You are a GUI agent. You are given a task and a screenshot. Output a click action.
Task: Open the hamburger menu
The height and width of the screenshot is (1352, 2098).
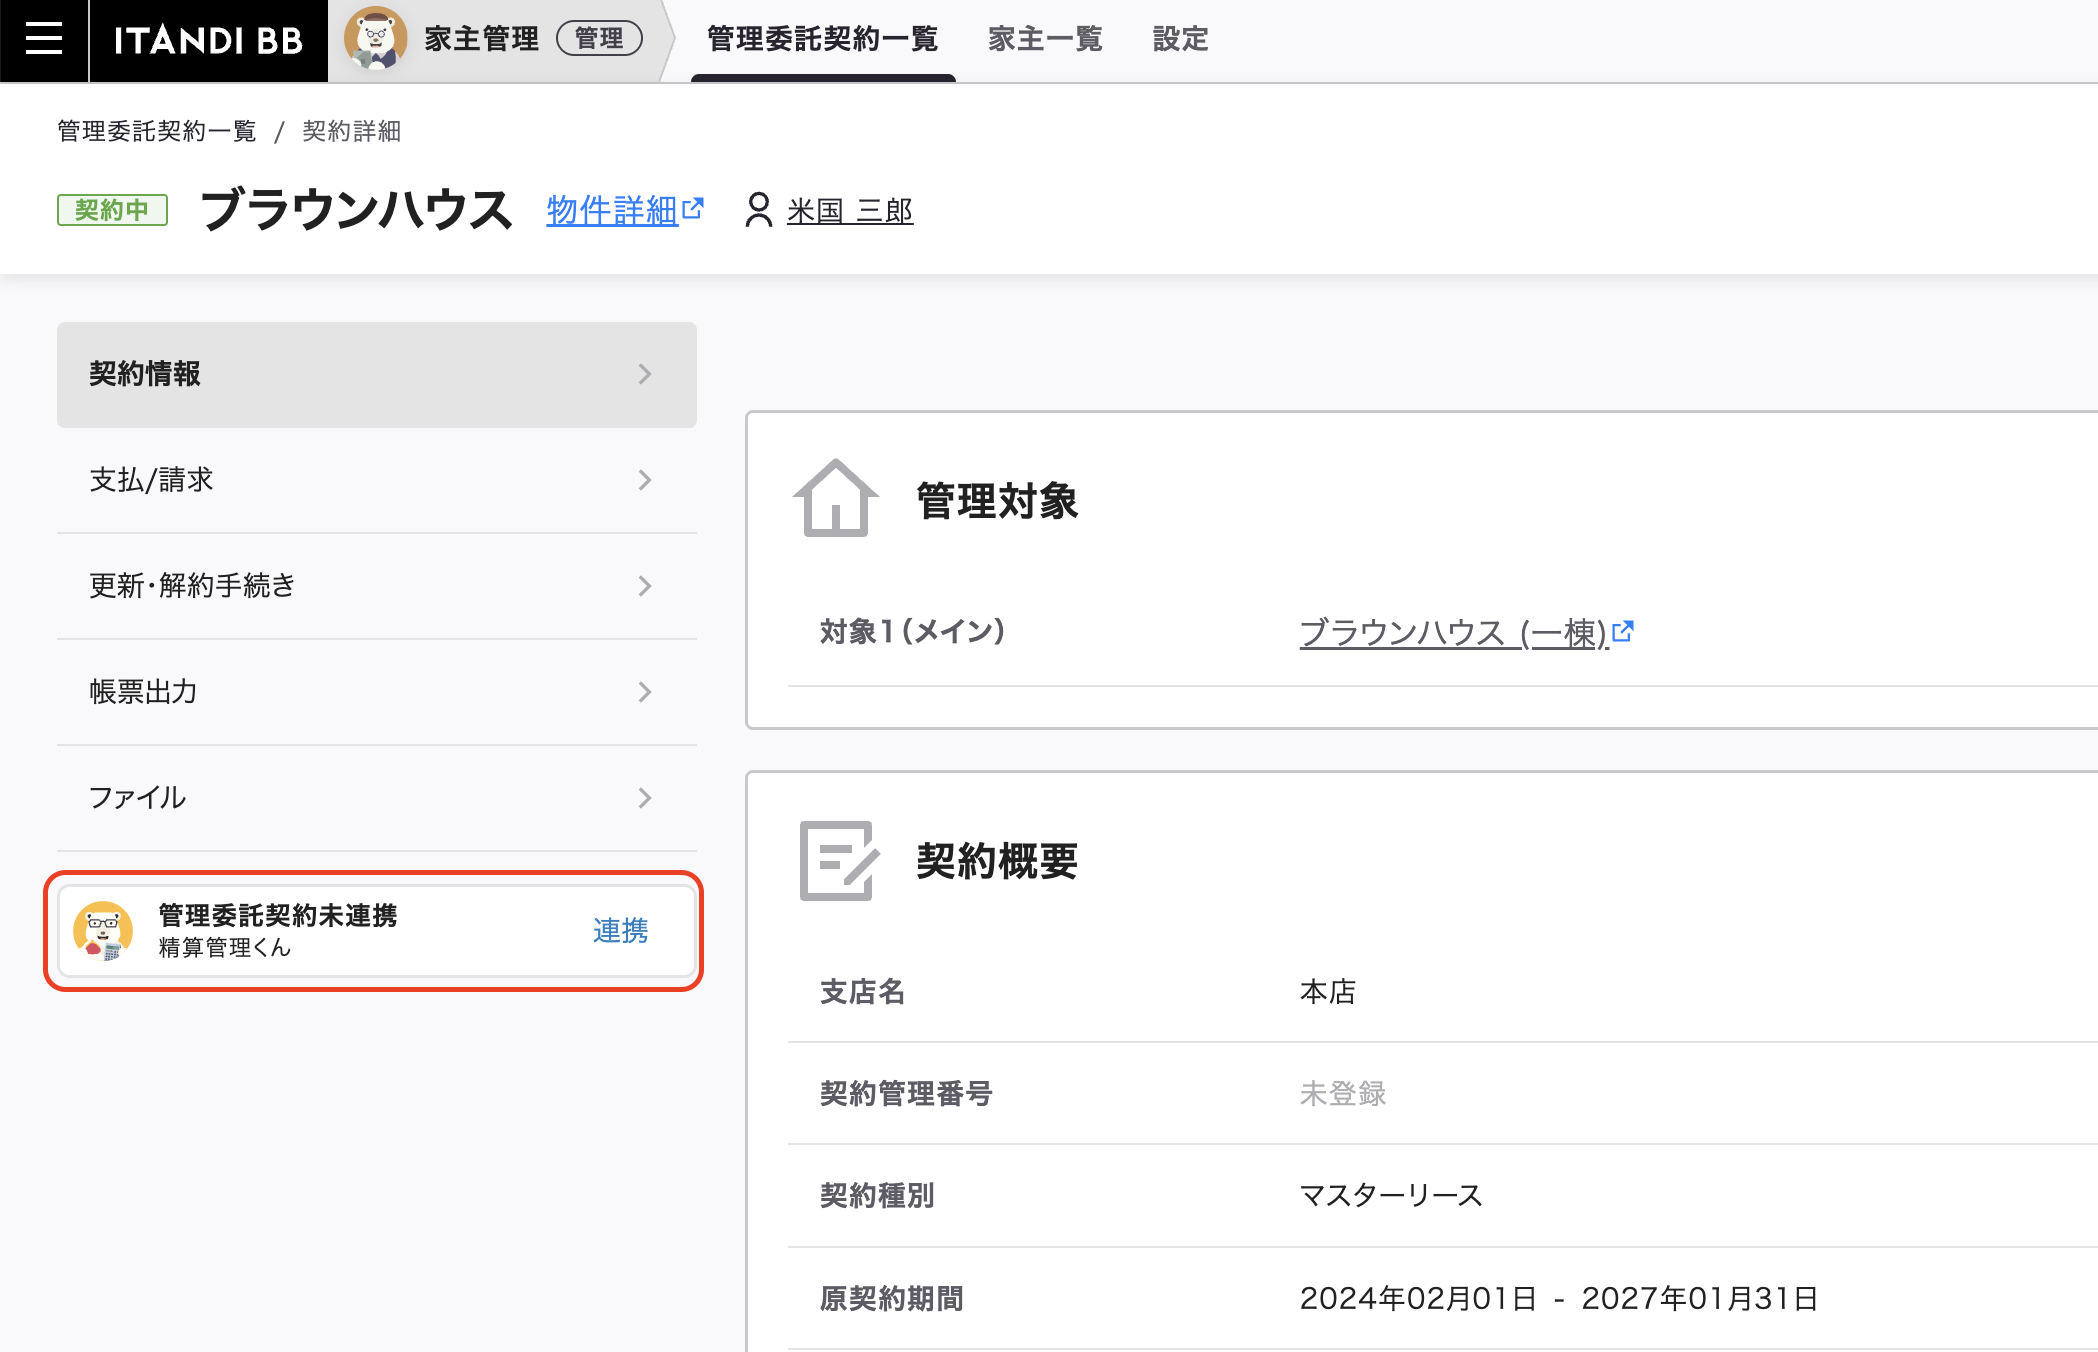(x=44, y=40)
